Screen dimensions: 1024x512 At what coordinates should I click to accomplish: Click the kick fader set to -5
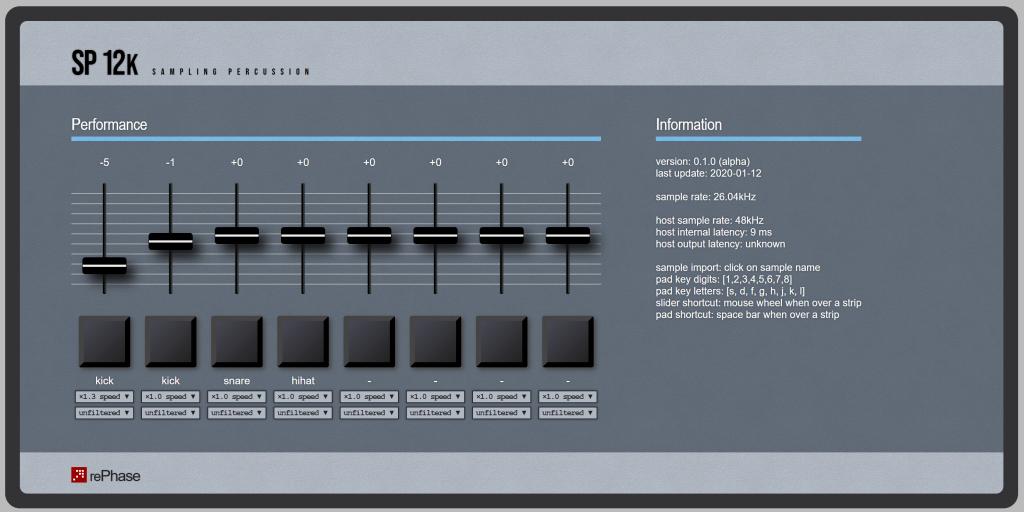(104, 266)
